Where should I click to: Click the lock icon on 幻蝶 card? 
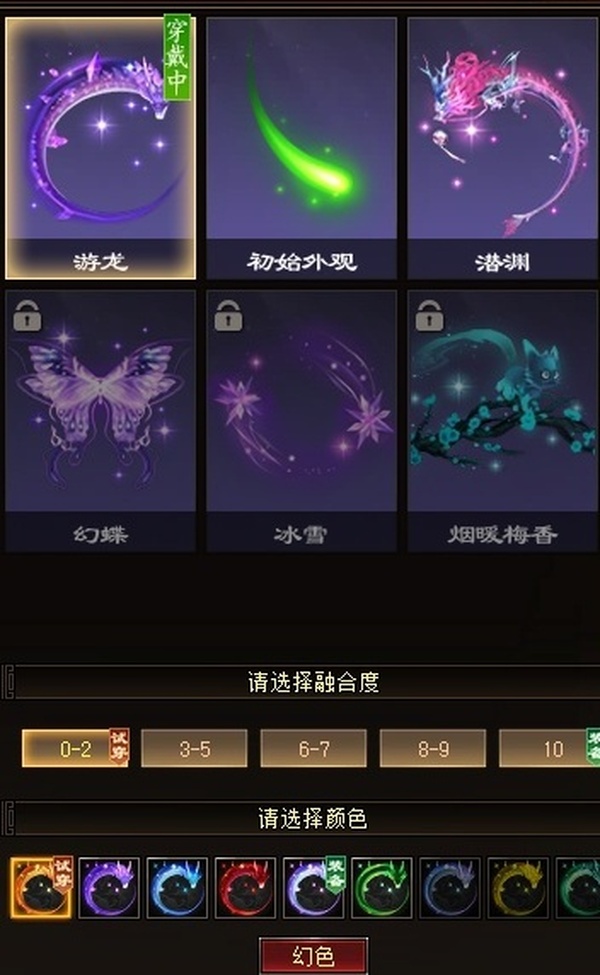[x=27, y=315]
